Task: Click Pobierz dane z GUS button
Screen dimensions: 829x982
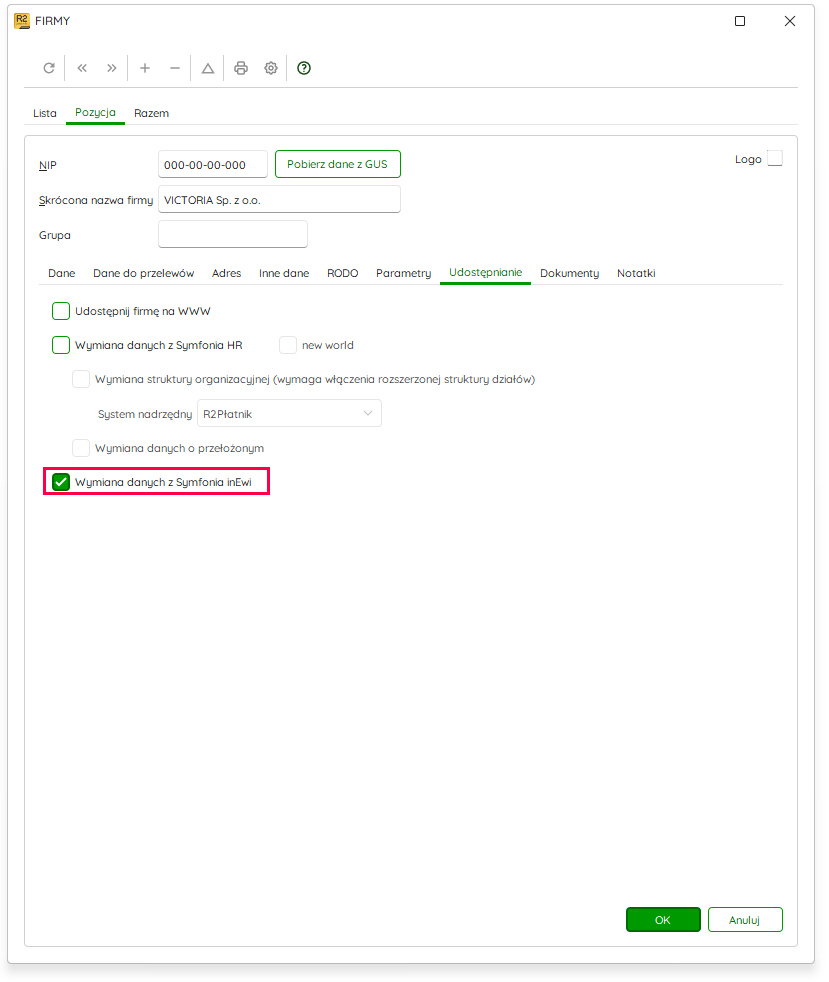Action: (x=337, y=164)
